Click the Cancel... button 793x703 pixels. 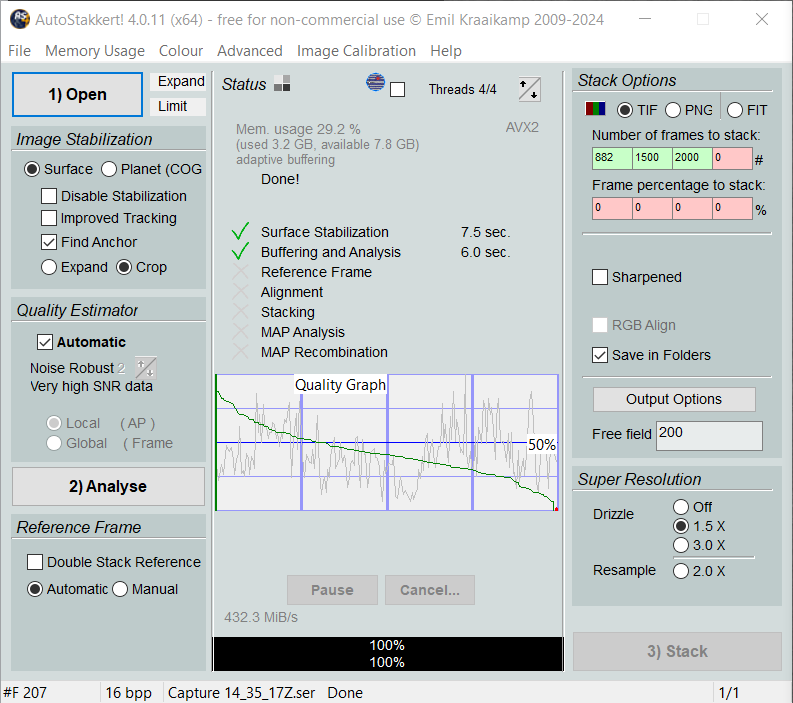pyautogui.click(x=430, y=590)
